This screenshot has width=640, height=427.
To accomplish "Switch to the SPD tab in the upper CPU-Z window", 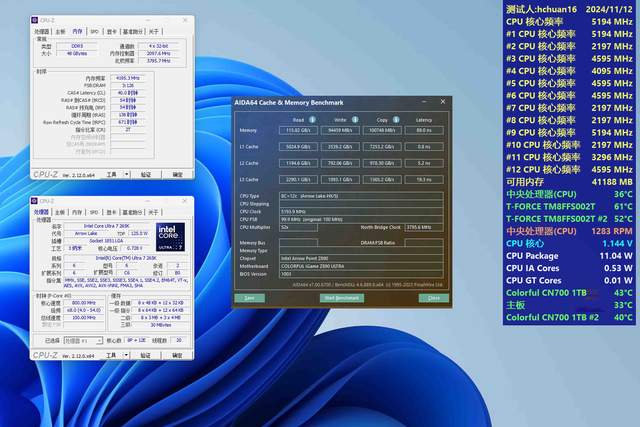I will coord(94,31).
